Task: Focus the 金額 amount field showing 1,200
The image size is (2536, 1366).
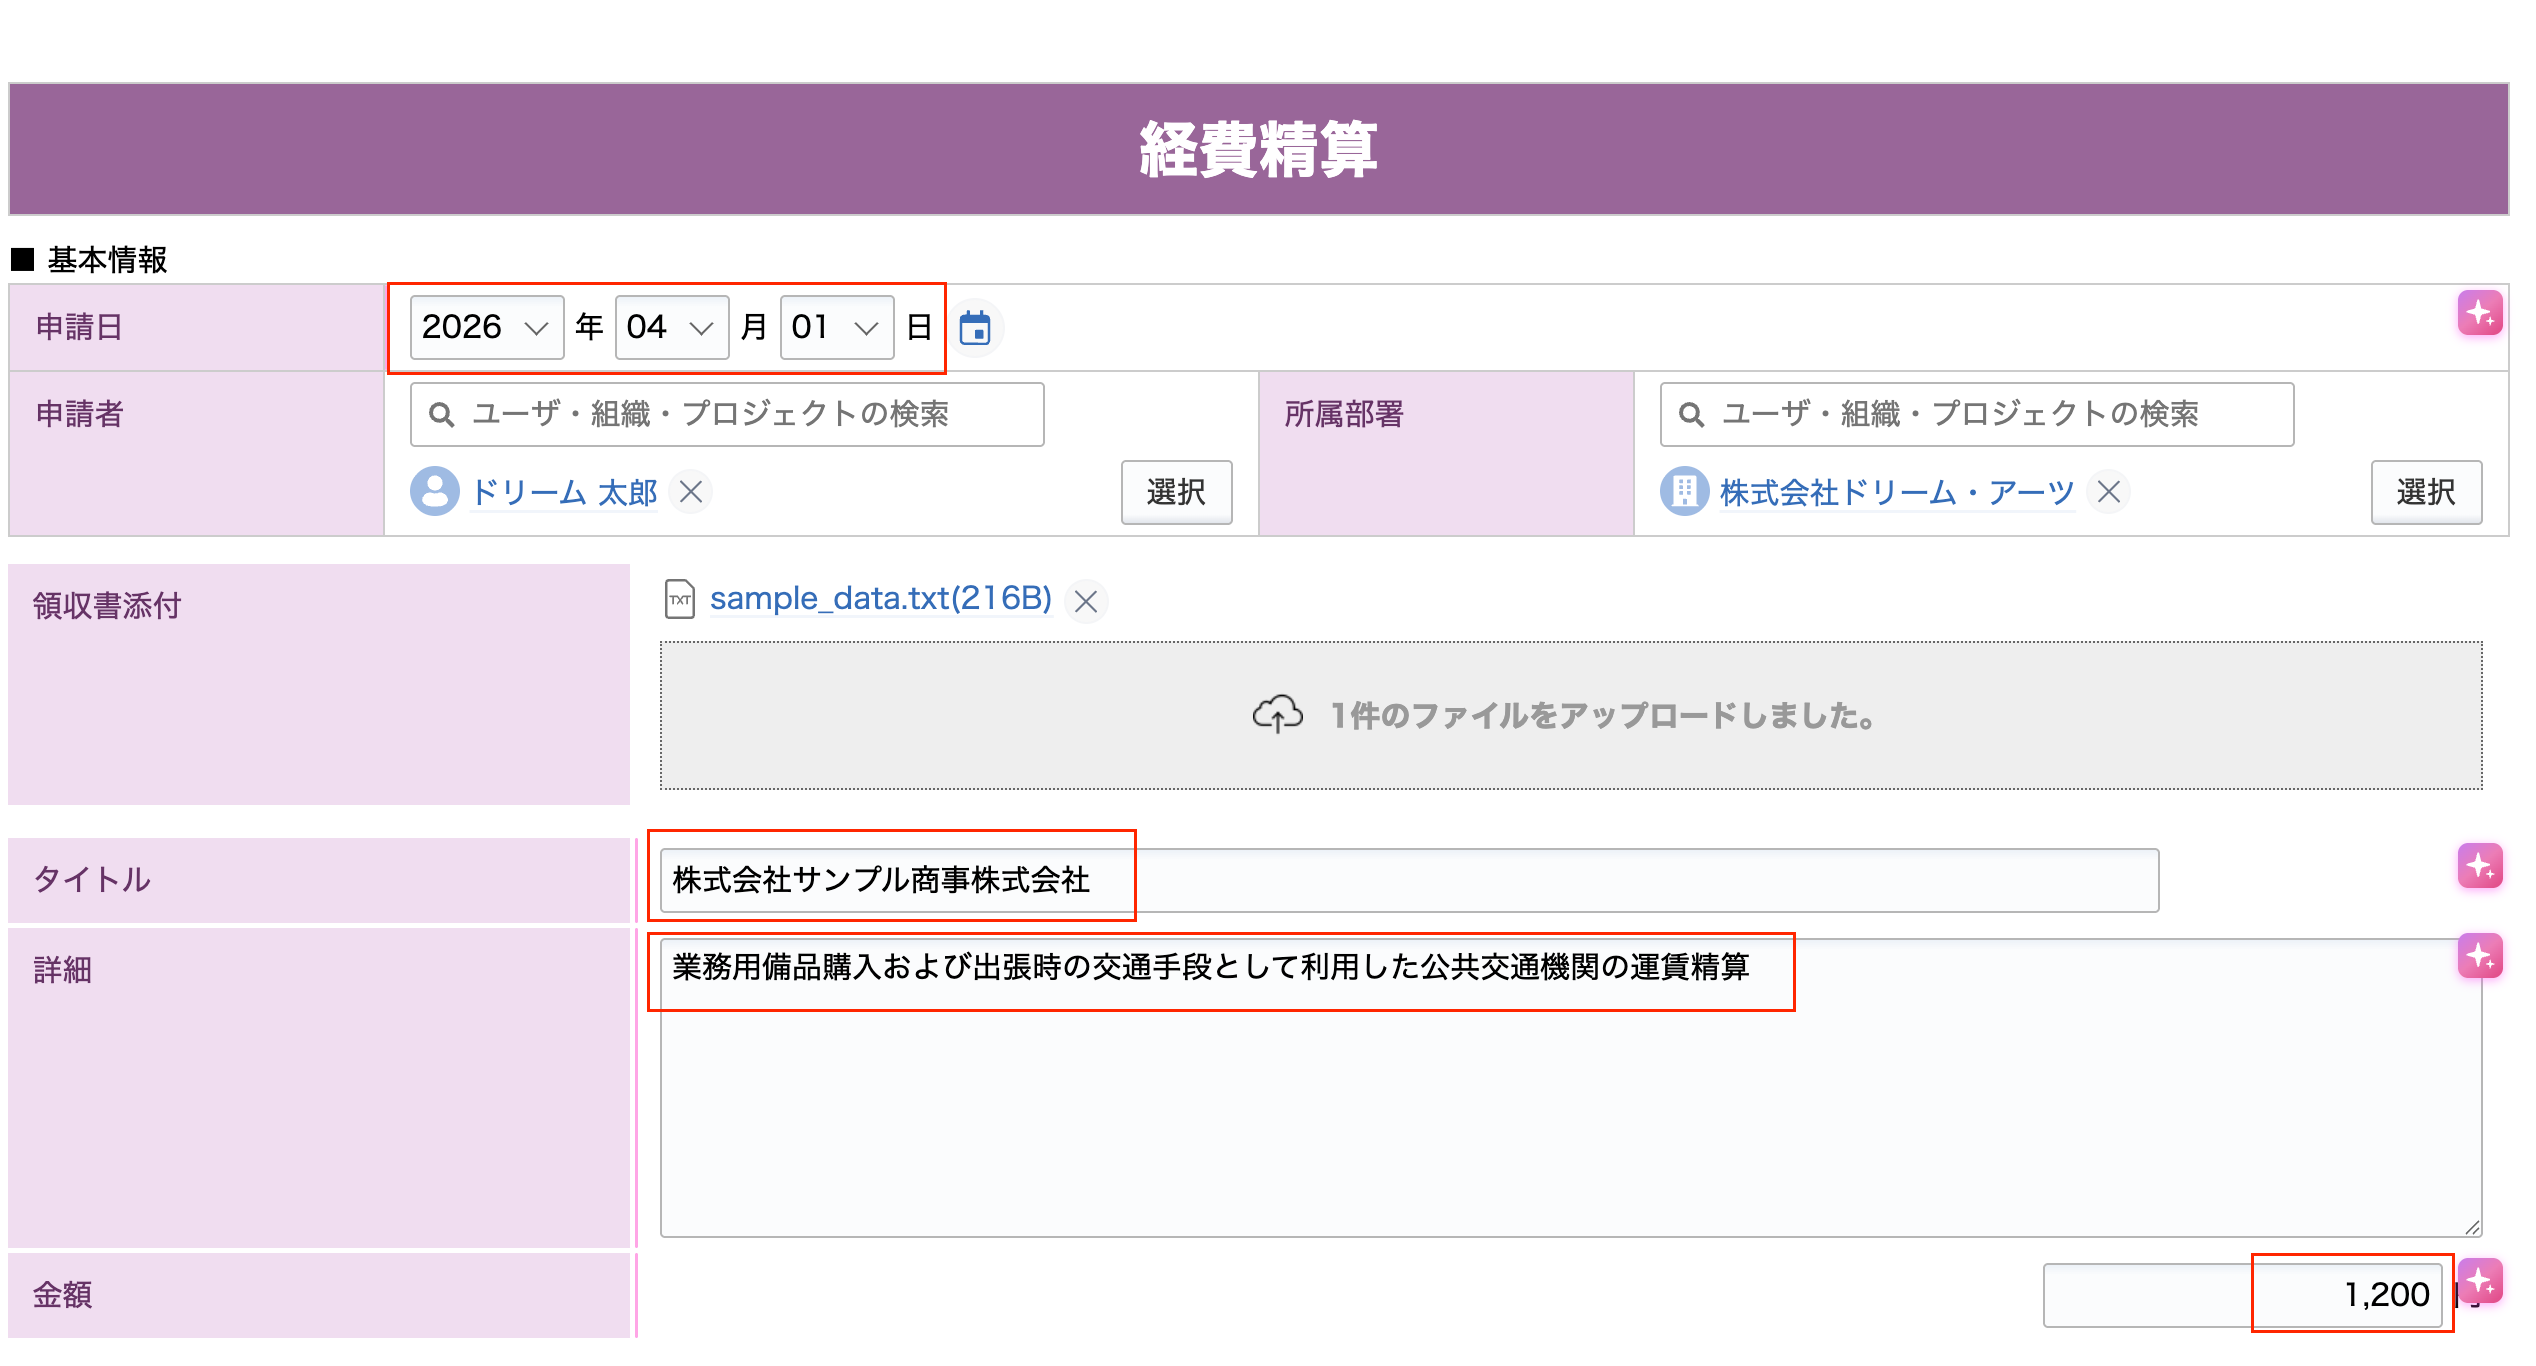Action: pos(2243,1295)
